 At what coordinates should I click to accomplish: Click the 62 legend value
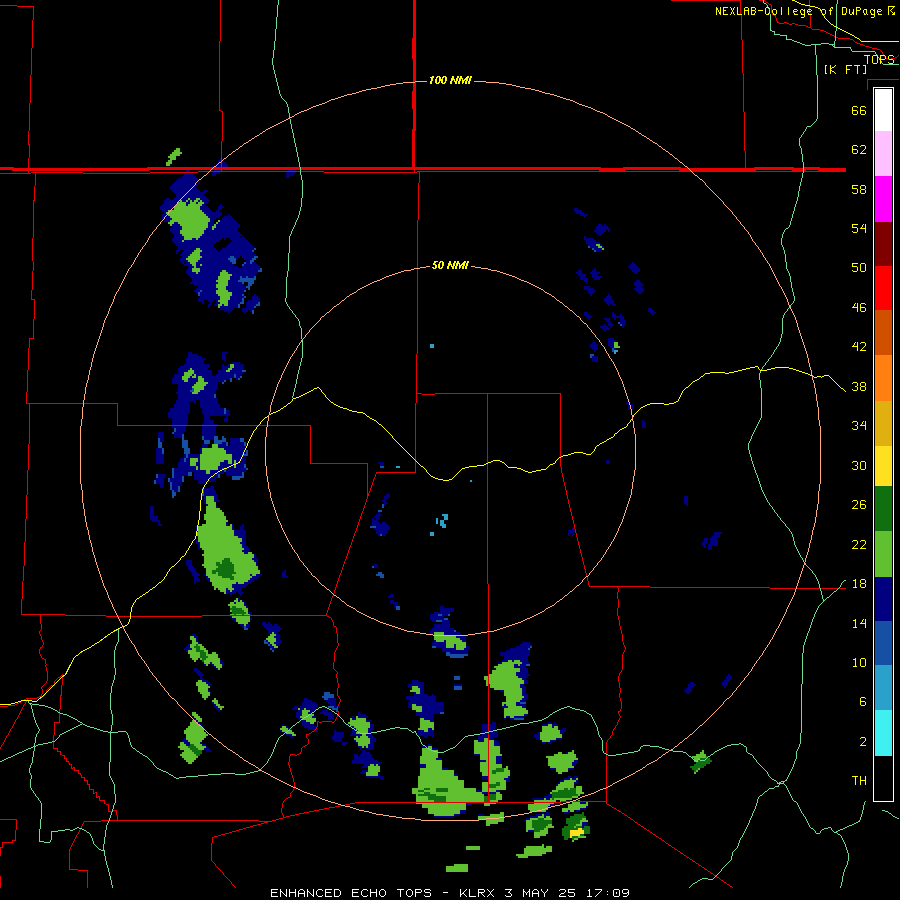tap(859, 150)
